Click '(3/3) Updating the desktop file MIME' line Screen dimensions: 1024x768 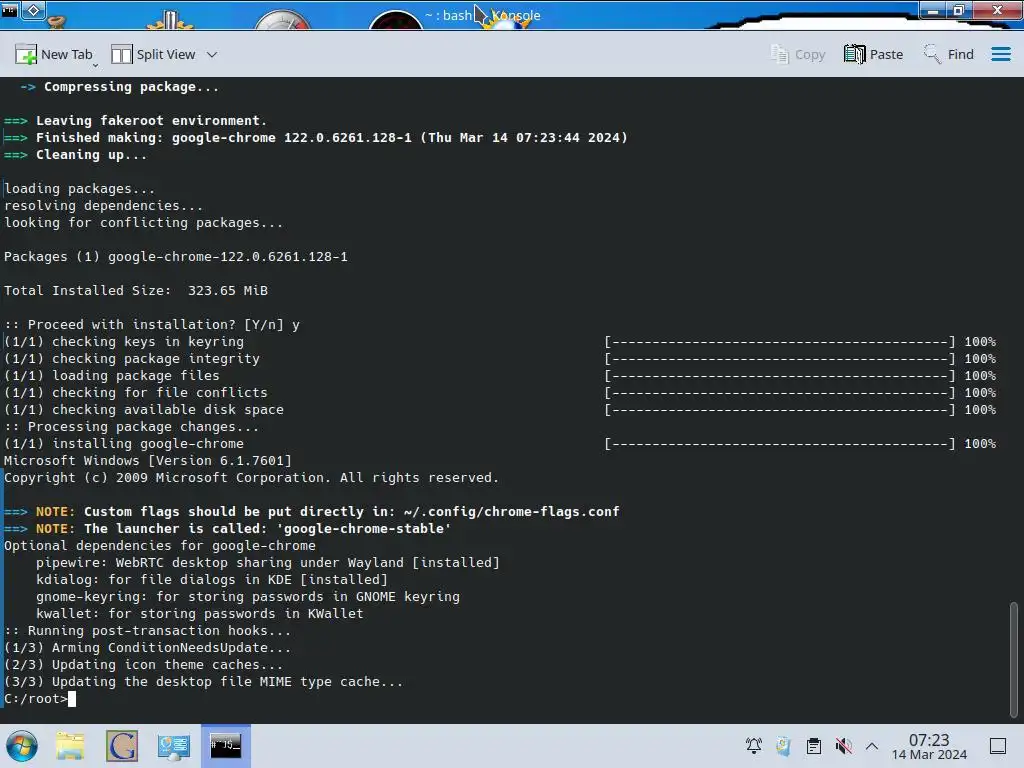coord(204,682)
